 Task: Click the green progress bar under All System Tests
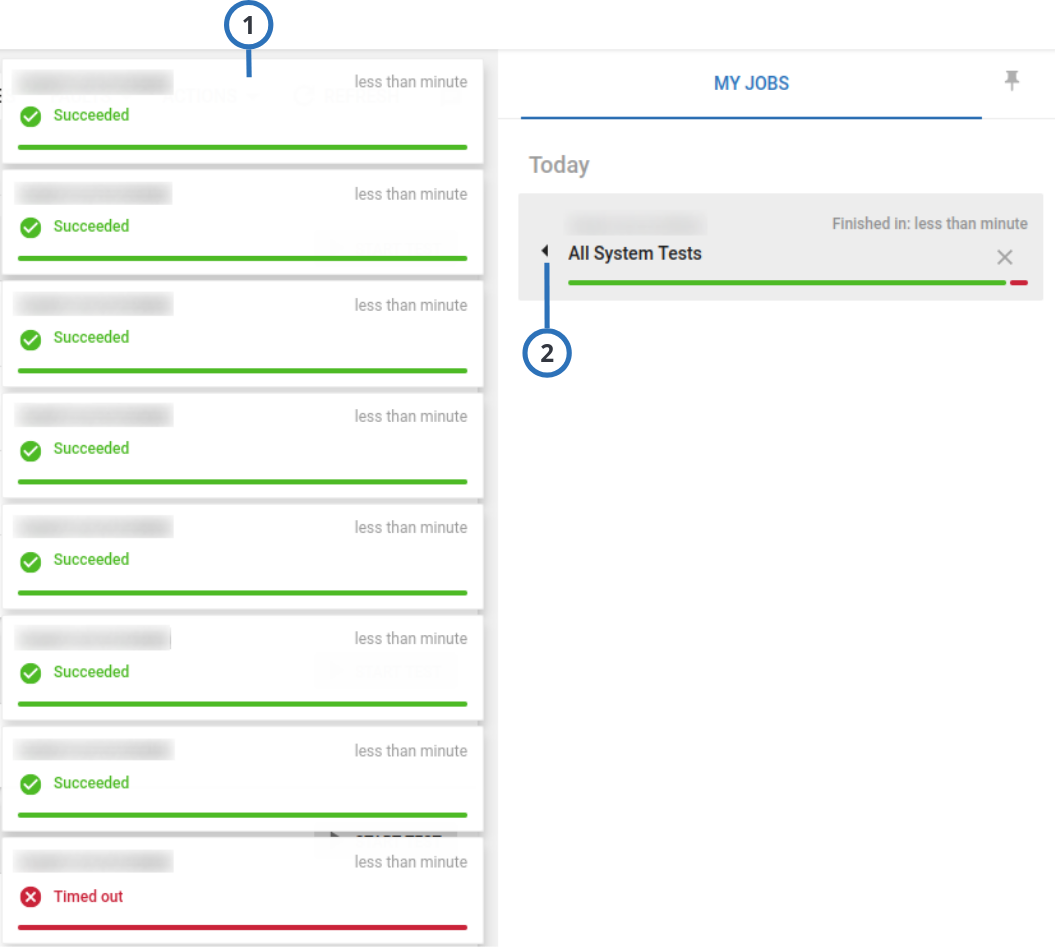[785, 282]
